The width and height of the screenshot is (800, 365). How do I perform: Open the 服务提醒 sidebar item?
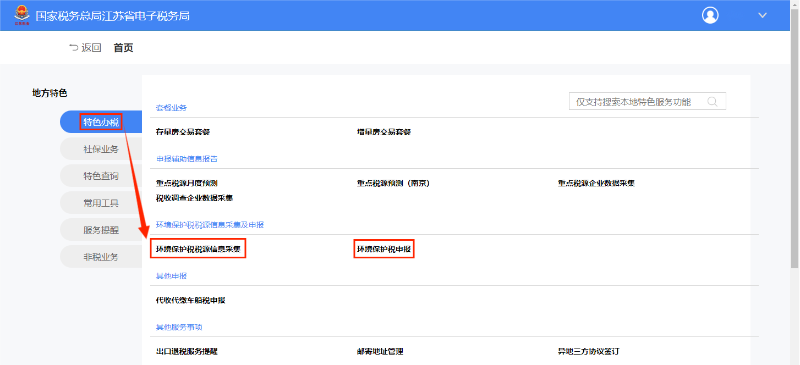tap(101, 230)
